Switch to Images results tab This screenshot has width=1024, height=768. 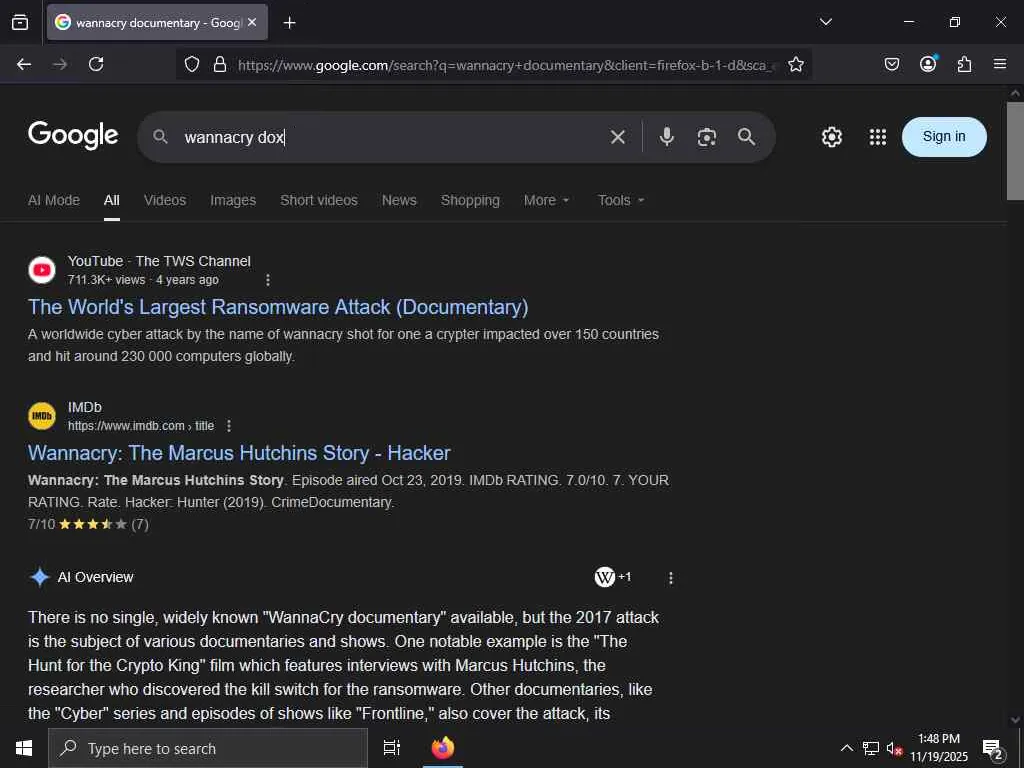[233, 200]
